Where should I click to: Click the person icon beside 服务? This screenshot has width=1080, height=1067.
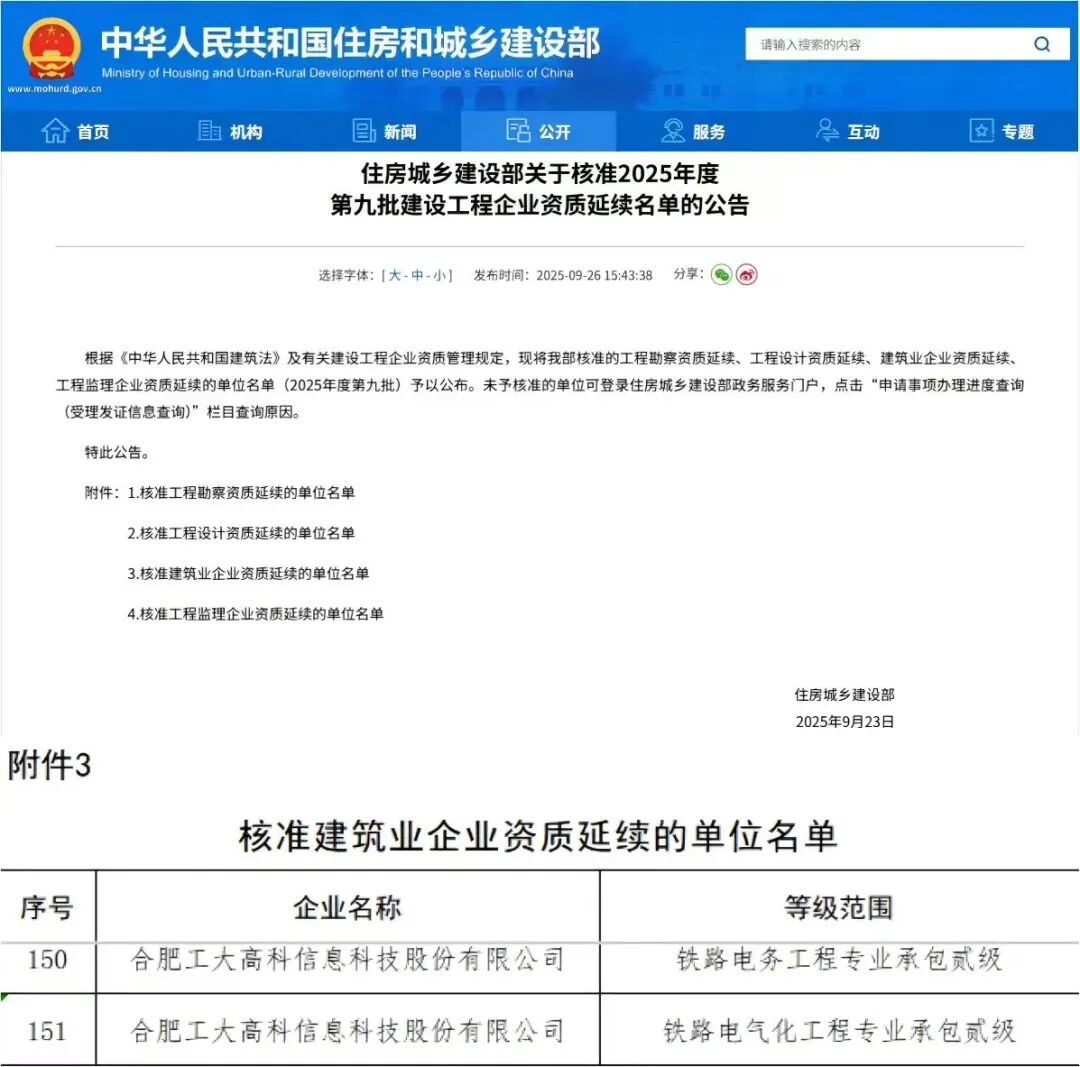673,130
